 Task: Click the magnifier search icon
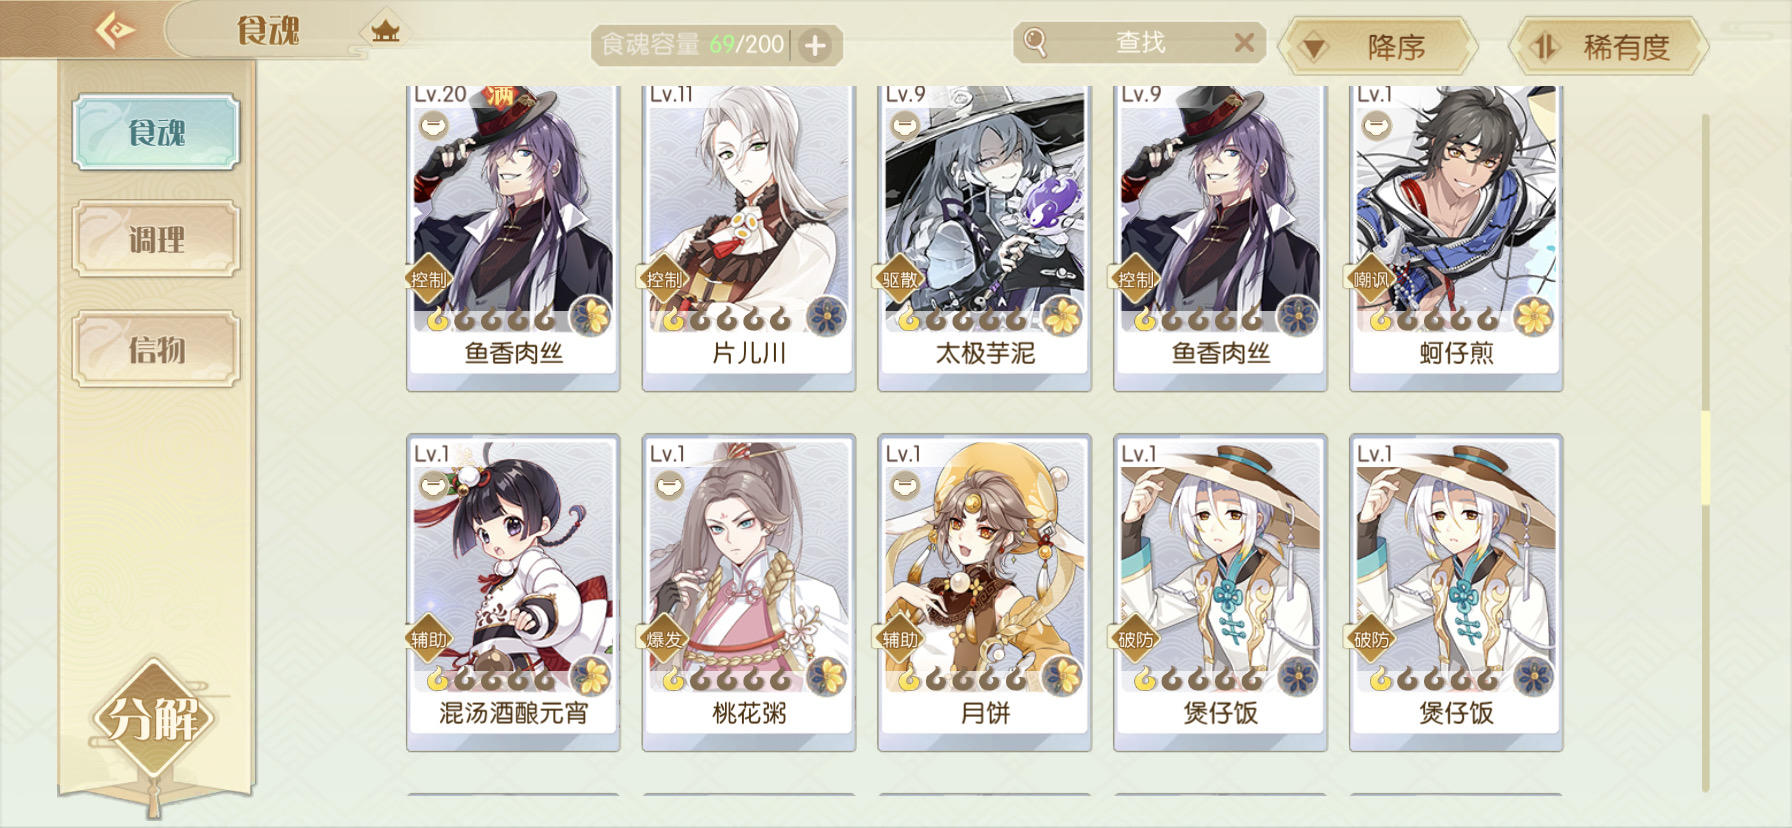pyautogui.click(x=1035, y=42)
